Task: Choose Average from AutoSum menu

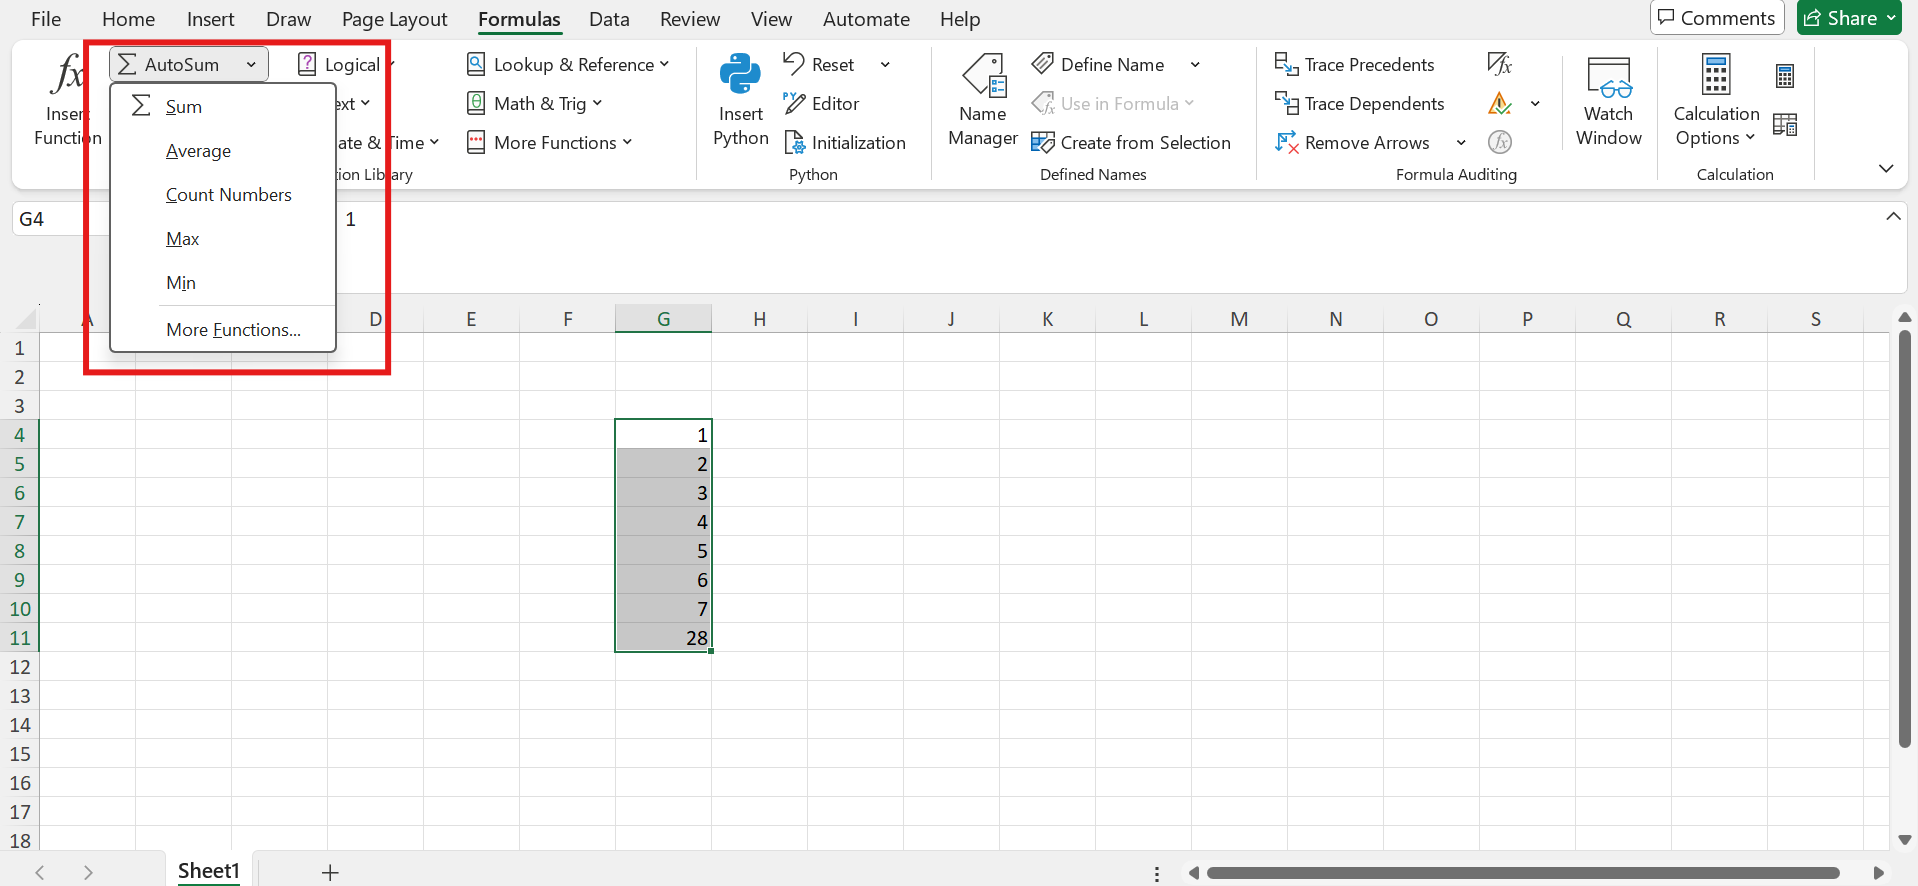Action: point(198,151)
